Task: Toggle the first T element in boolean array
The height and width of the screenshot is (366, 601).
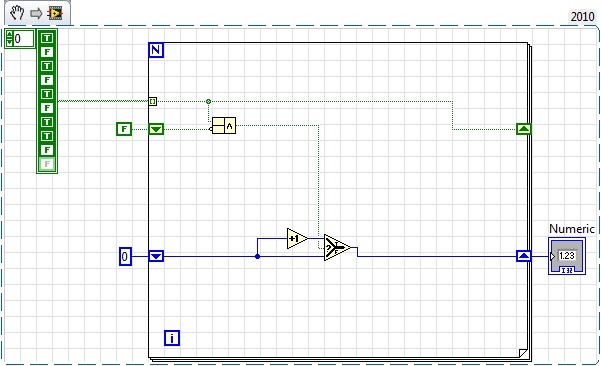Action: tap(47, 38)
